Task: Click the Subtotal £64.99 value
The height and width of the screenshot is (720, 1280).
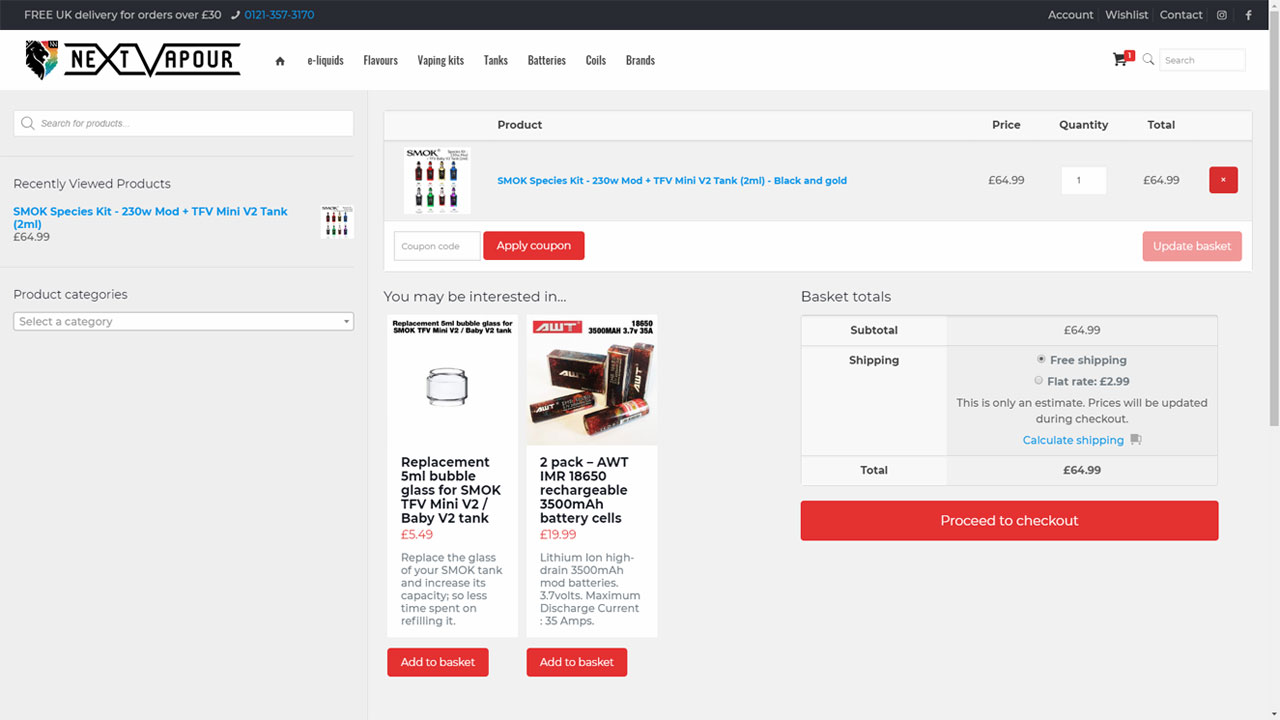Action: pyautogui.click(x=1082, y=330)
